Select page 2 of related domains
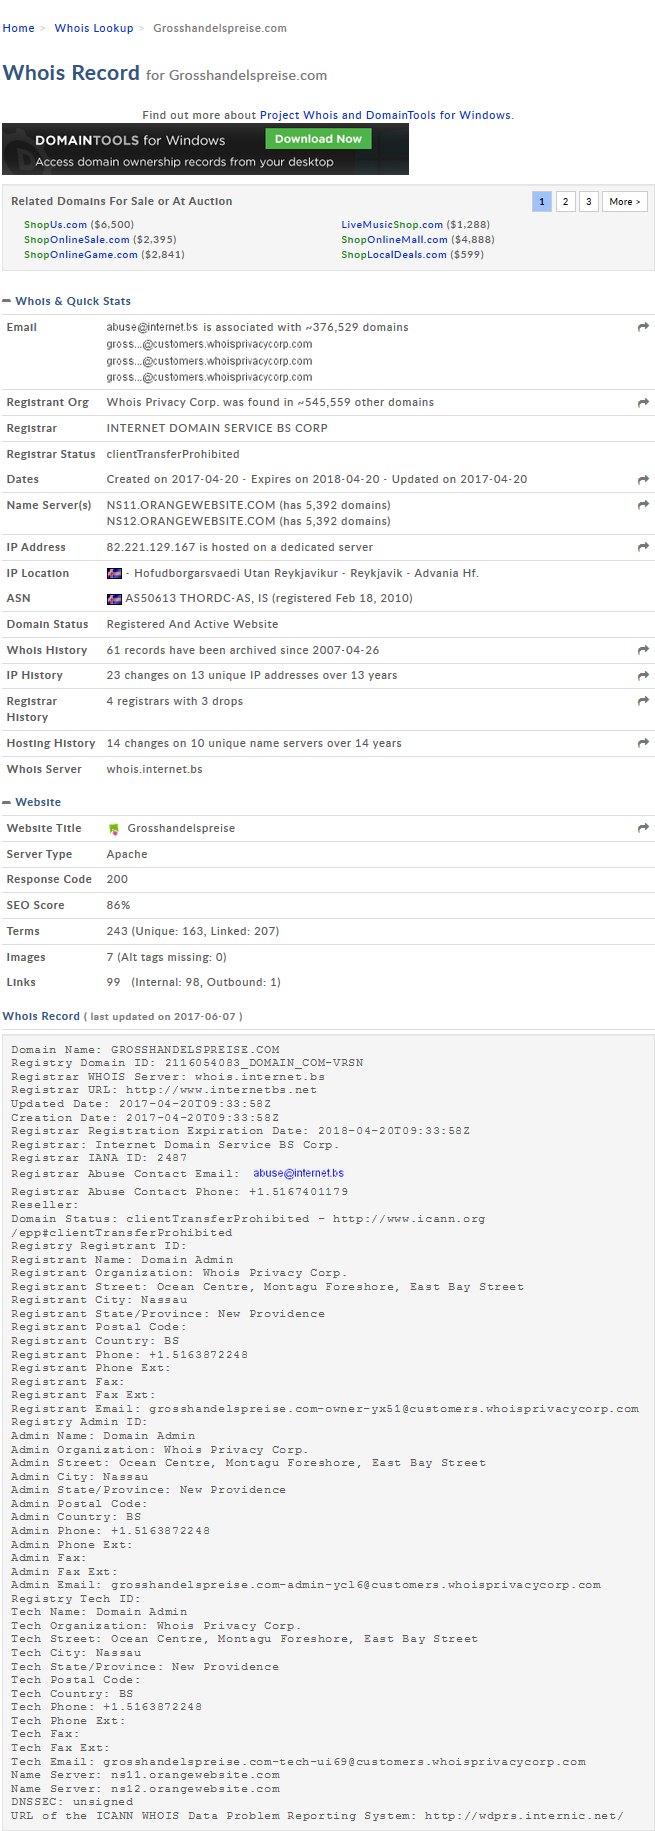The image size is (655, 1831). pos(565,202)
